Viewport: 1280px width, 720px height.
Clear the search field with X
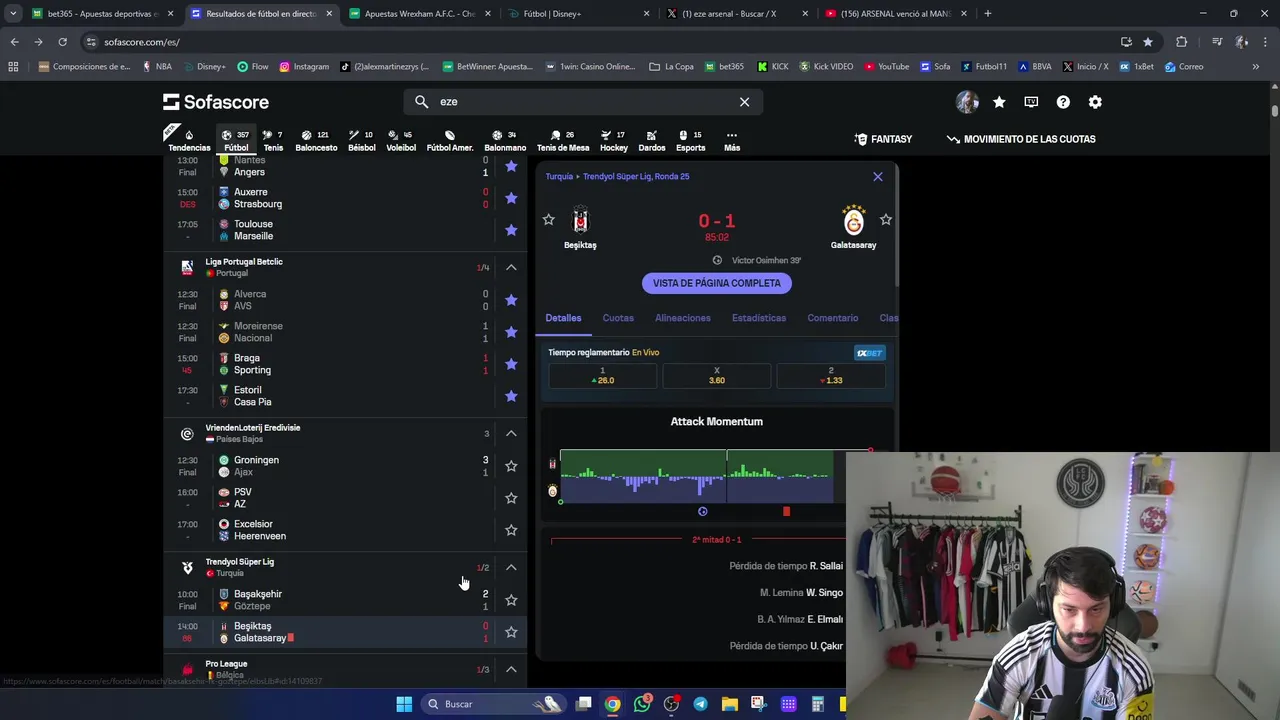[744, 102]
